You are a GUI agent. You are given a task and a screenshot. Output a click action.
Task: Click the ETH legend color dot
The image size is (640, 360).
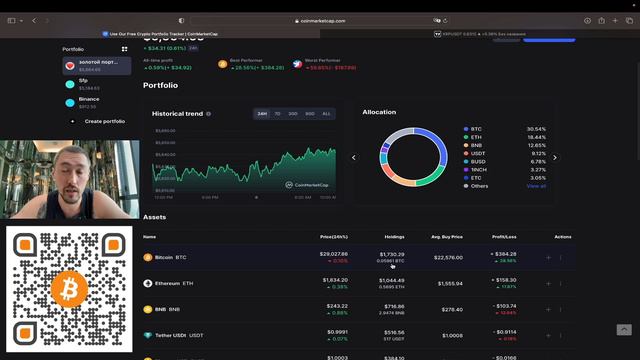pos(466,137)
